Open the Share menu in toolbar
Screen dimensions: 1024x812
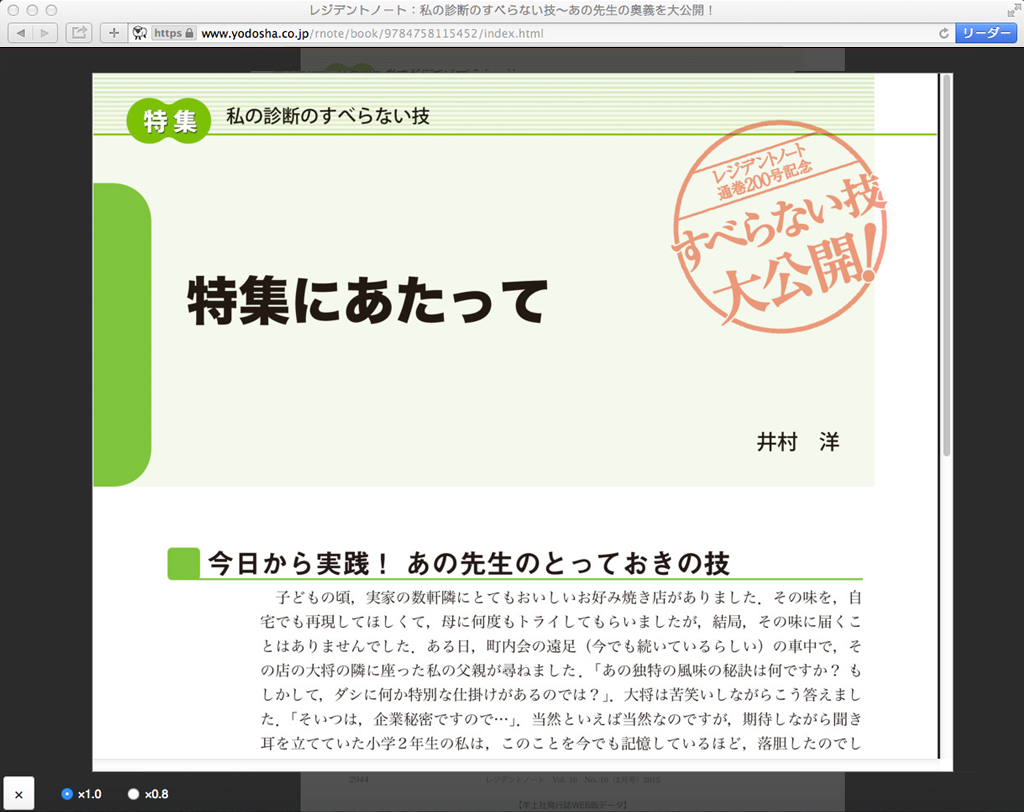pyautogui.click(x=79, y=33)
